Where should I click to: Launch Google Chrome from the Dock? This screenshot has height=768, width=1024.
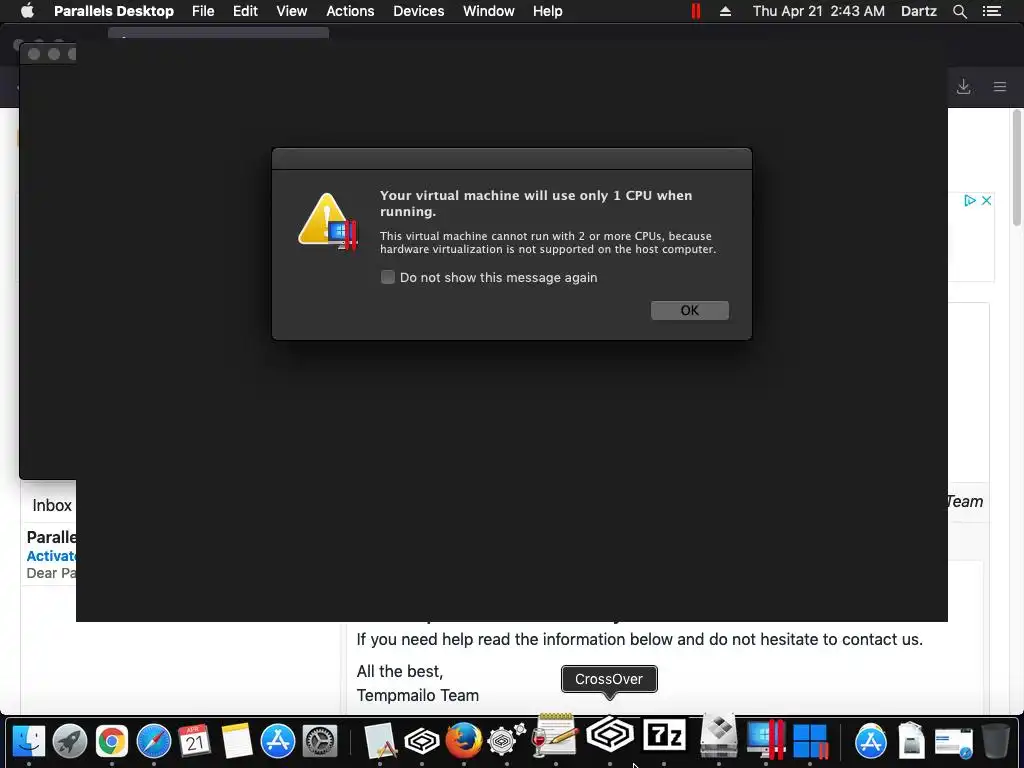coord(112,741)
